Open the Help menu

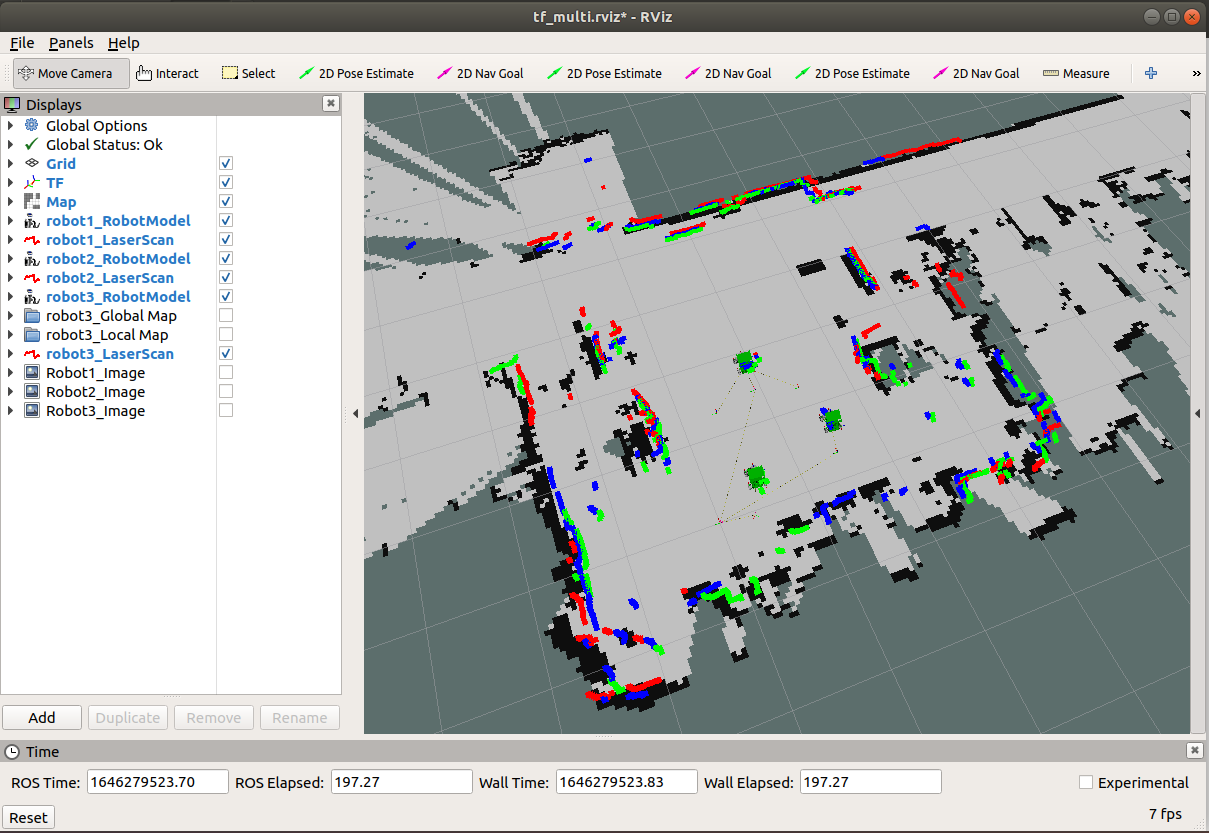[x=124, y=43]
